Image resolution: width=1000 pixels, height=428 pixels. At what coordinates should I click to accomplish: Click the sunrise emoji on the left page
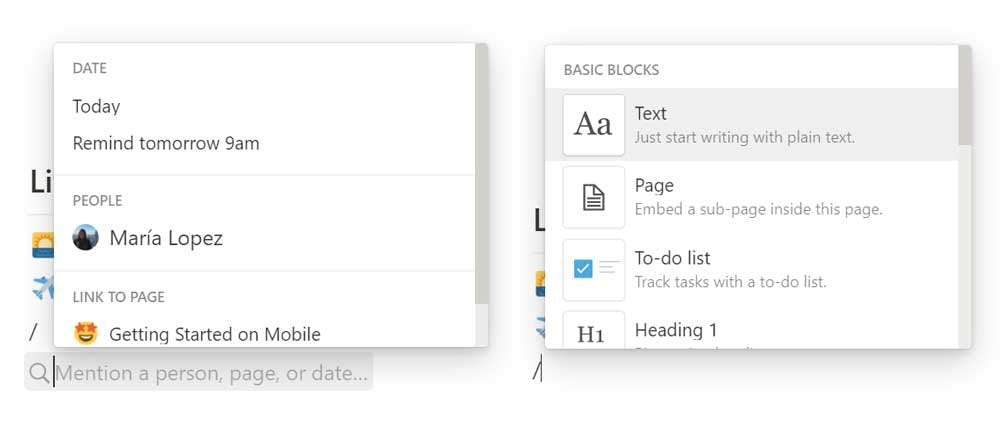42,245
